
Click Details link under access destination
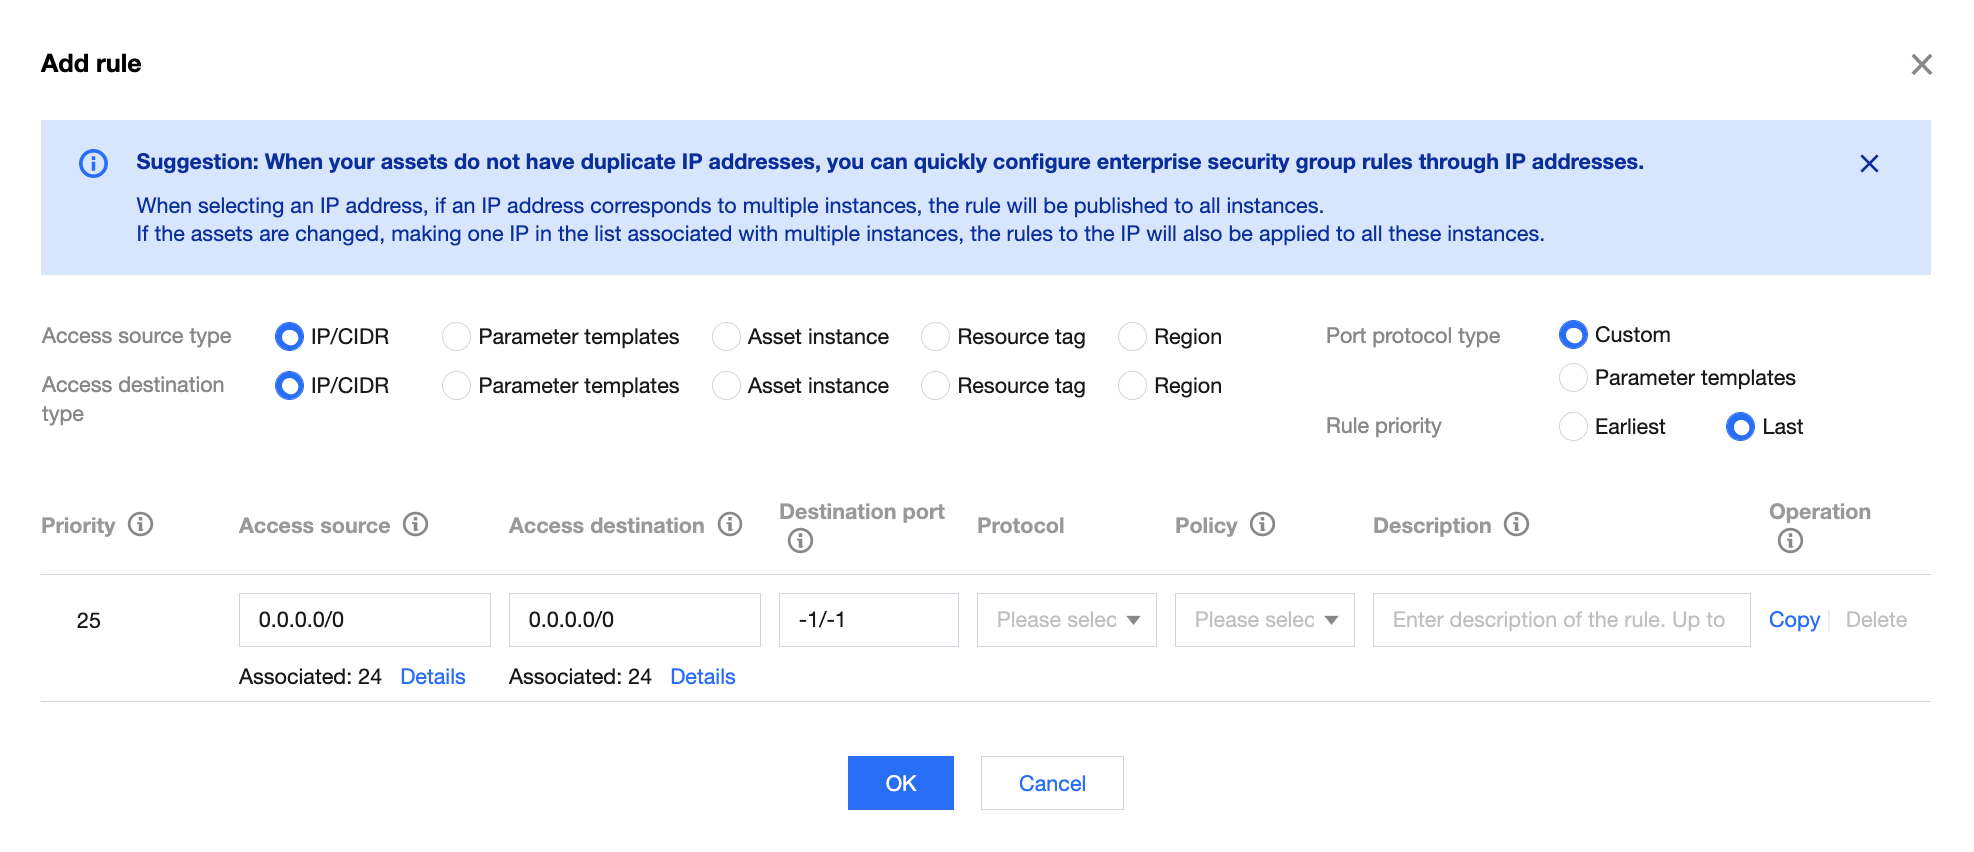(703, 677)
